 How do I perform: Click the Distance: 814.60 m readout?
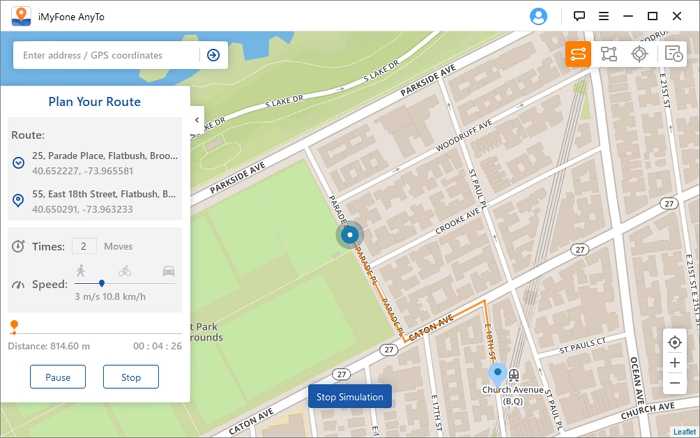[x=49, y=346]
